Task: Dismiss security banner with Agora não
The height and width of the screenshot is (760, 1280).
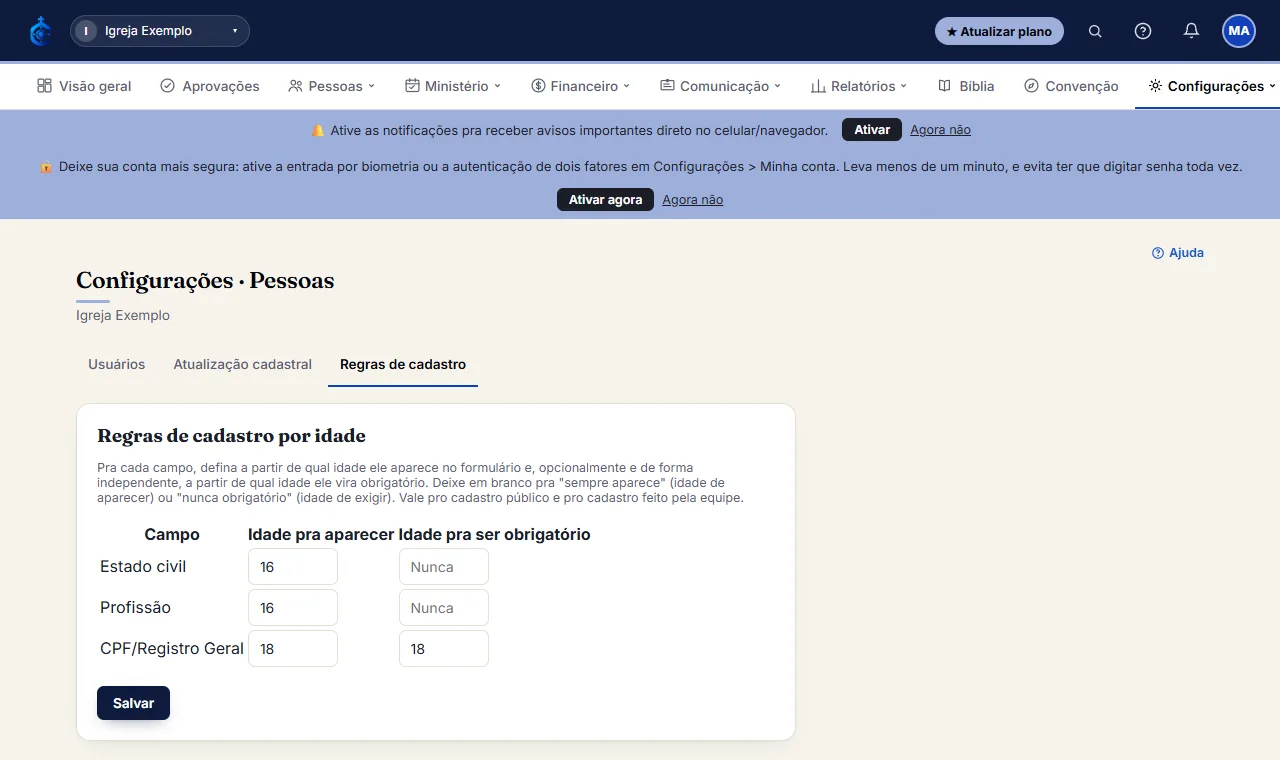Action: point(693,200)
